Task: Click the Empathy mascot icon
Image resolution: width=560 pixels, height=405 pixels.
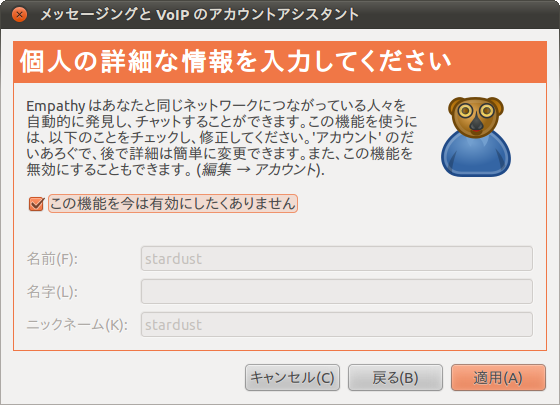Action: 476,137
